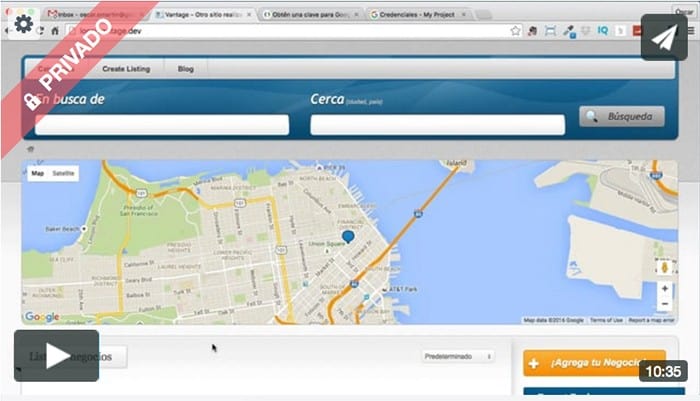
Task: Click '¡Agrega tu Negocio!' orange button
Action: (594, 363)
